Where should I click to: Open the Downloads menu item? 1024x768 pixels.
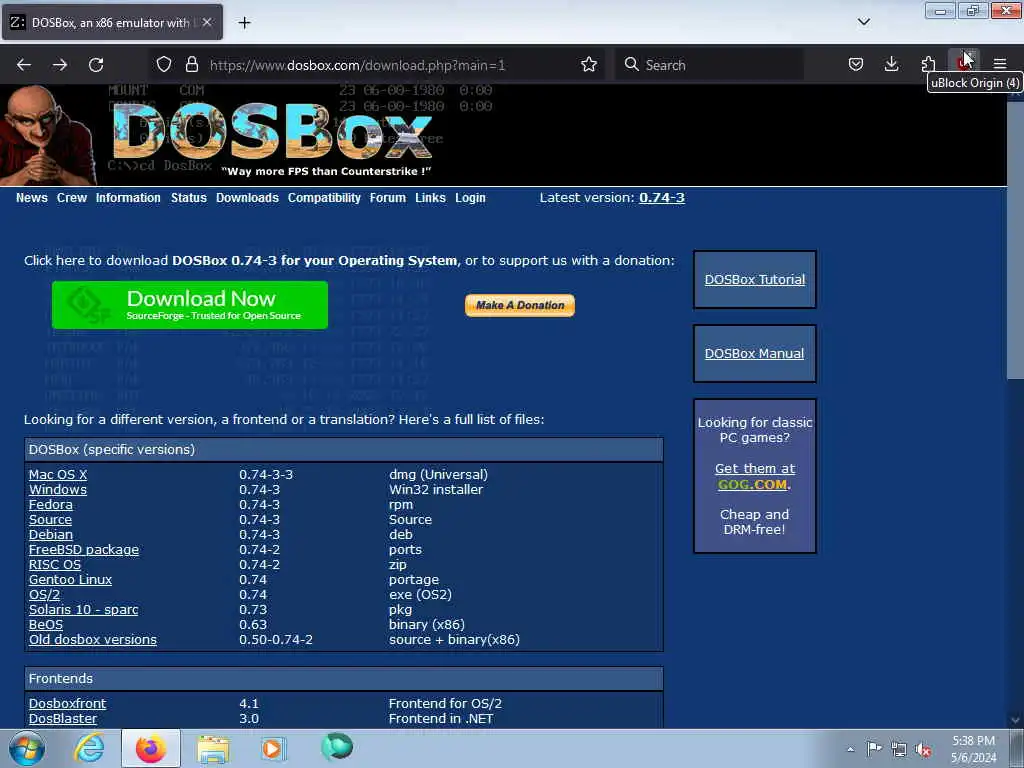pyautogui.click(x=248, y=198)
